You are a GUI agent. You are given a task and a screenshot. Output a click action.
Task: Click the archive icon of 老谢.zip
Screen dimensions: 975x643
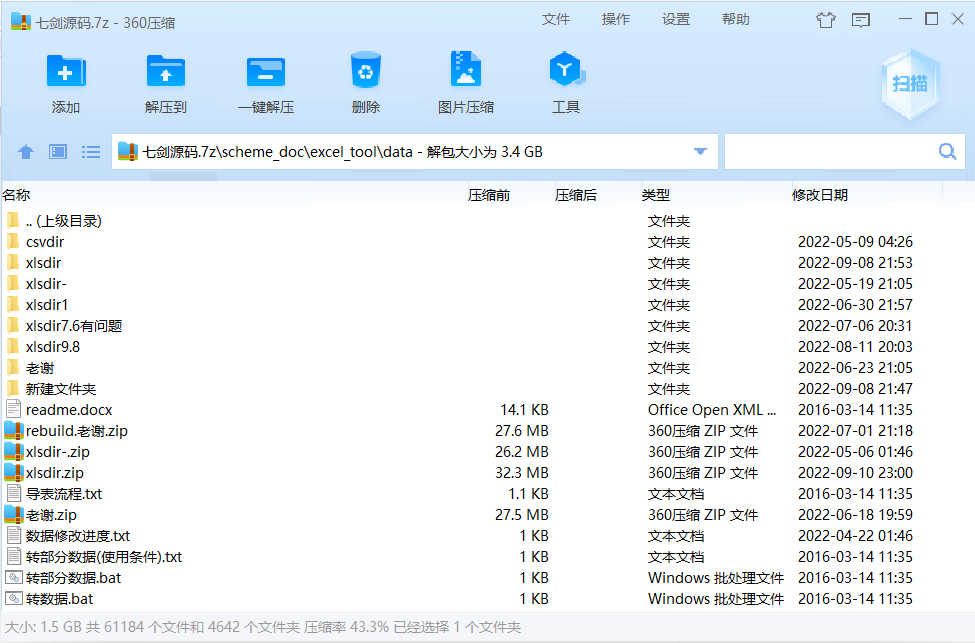coord(14,514)
